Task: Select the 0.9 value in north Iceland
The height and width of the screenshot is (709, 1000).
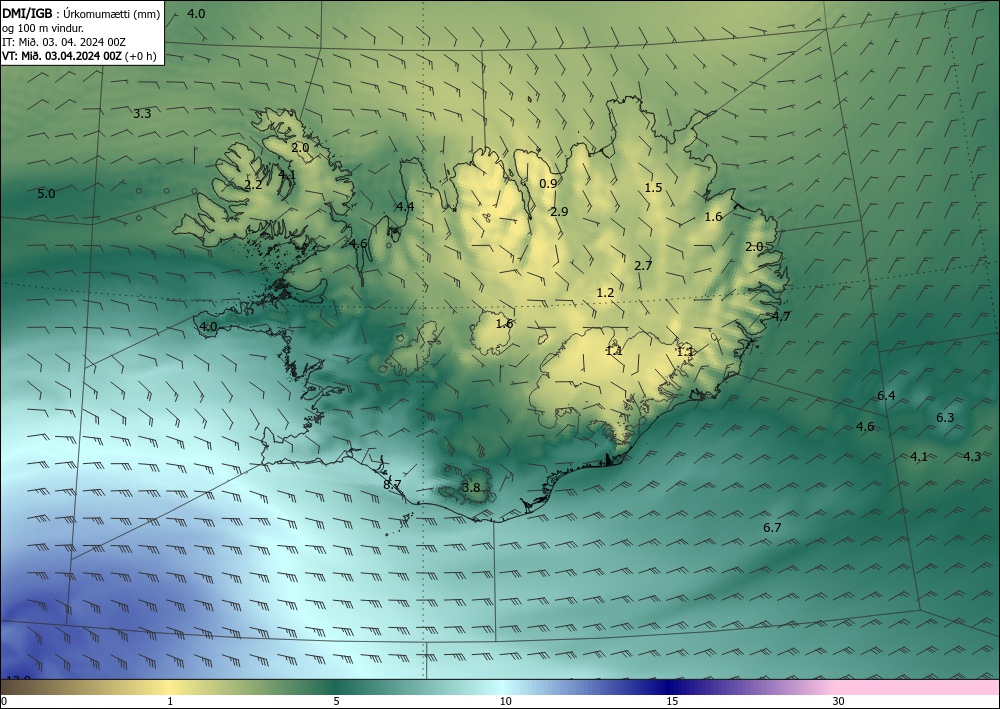Action: [548, 184]
